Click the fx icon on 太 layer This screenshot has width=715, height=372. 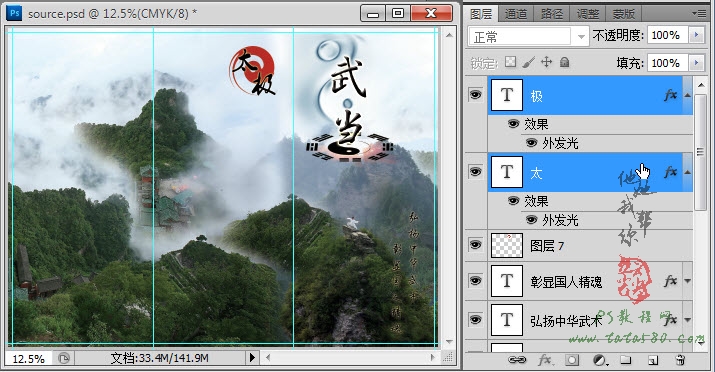670,172
